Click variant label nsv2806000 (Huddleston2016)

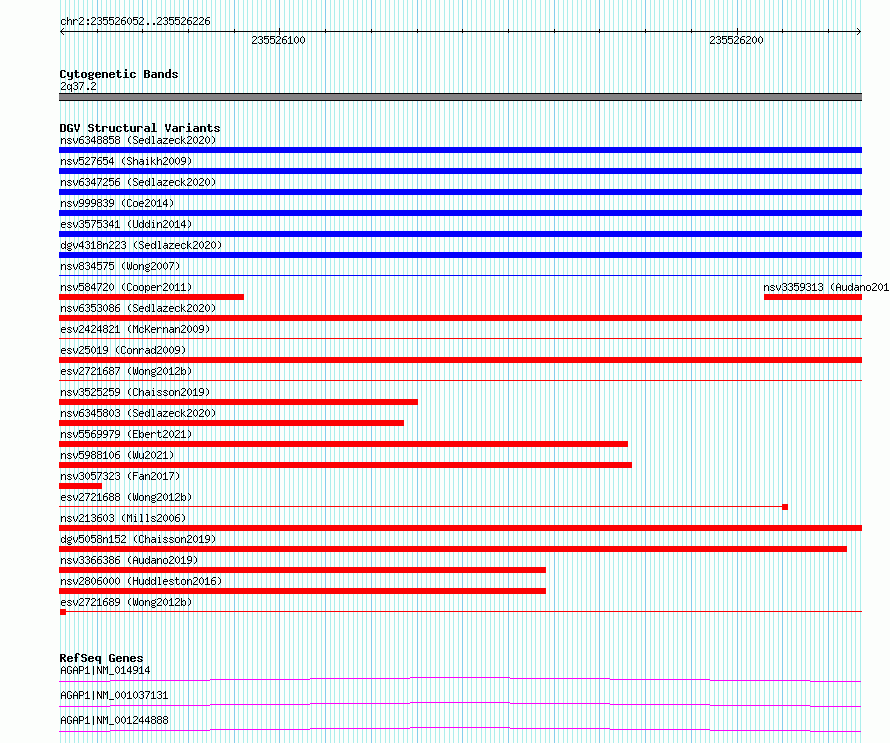141,581
